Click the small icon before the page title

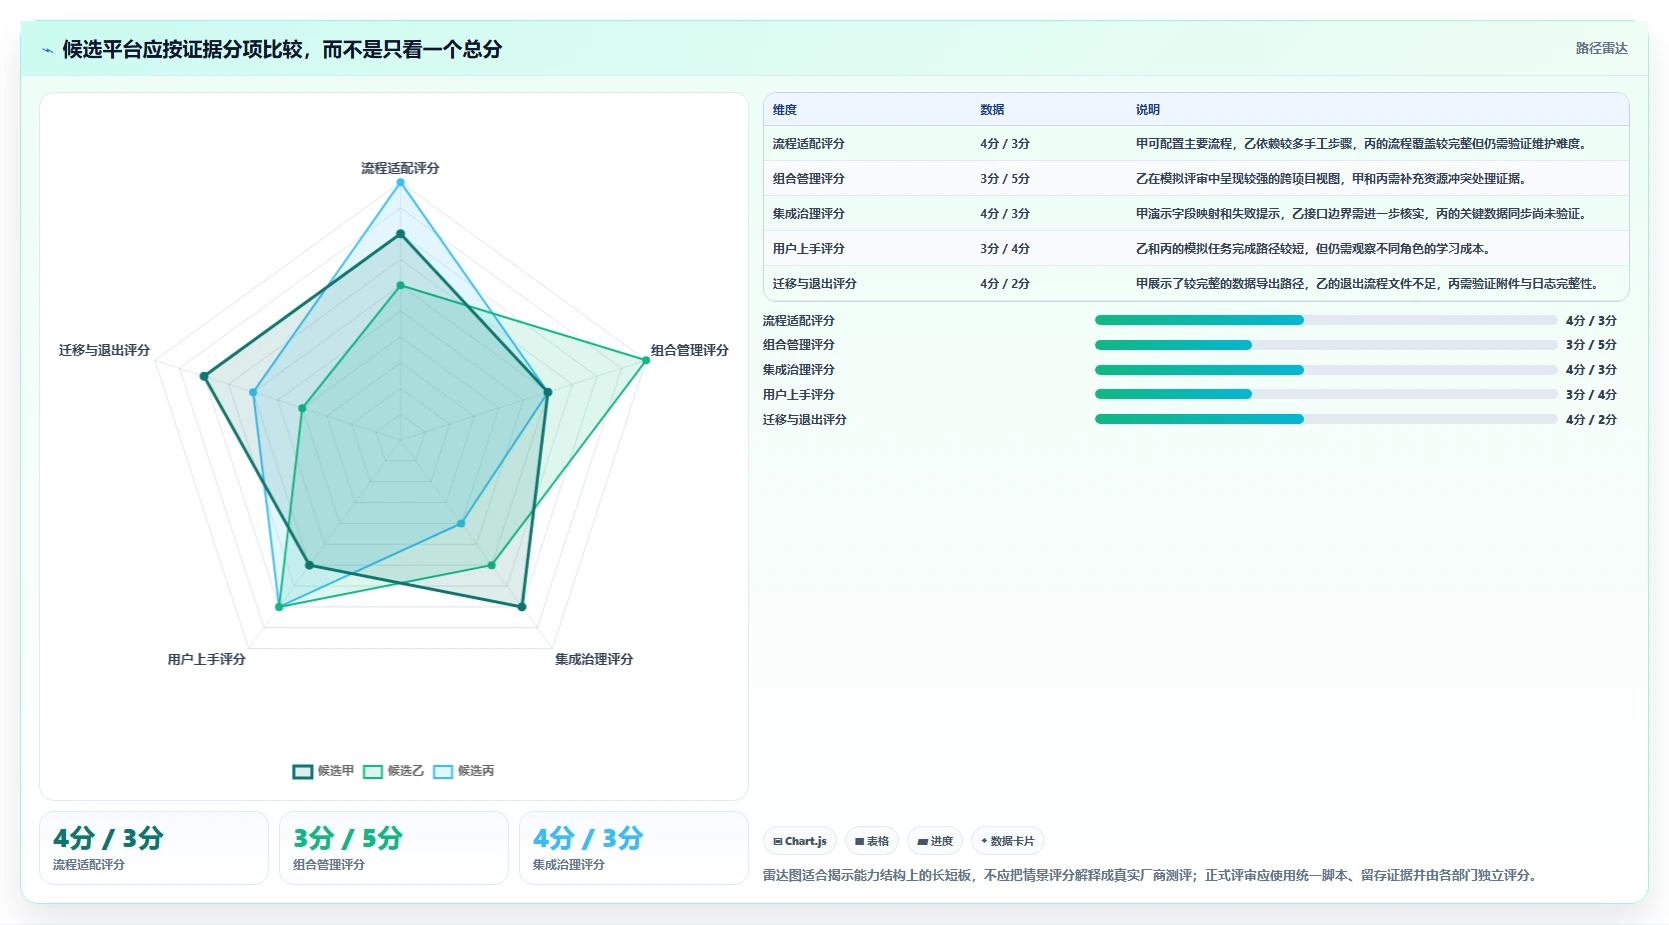click(x=47, y=50)
